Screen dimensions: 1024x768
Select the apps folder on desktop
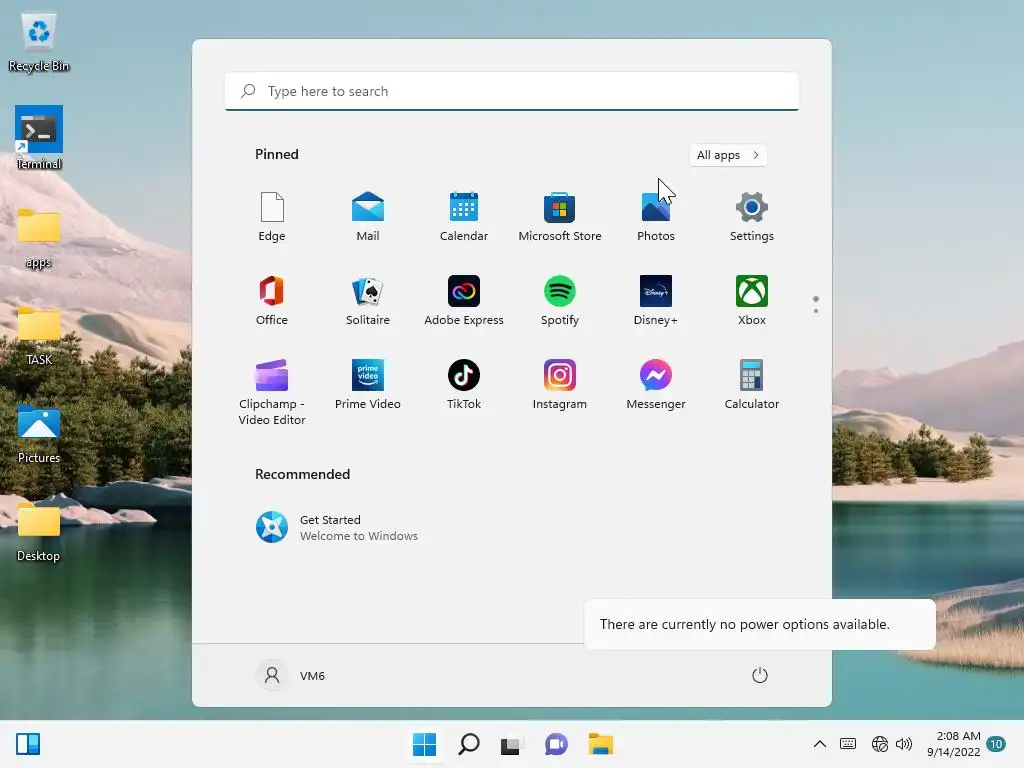39,238
